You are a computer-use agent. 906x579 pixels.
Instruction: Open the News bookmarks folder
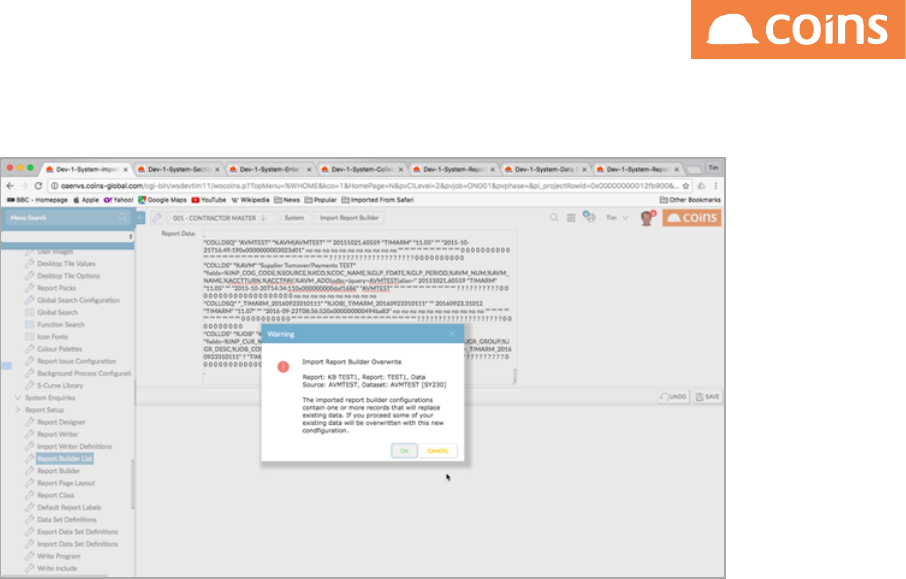point(287,200)
